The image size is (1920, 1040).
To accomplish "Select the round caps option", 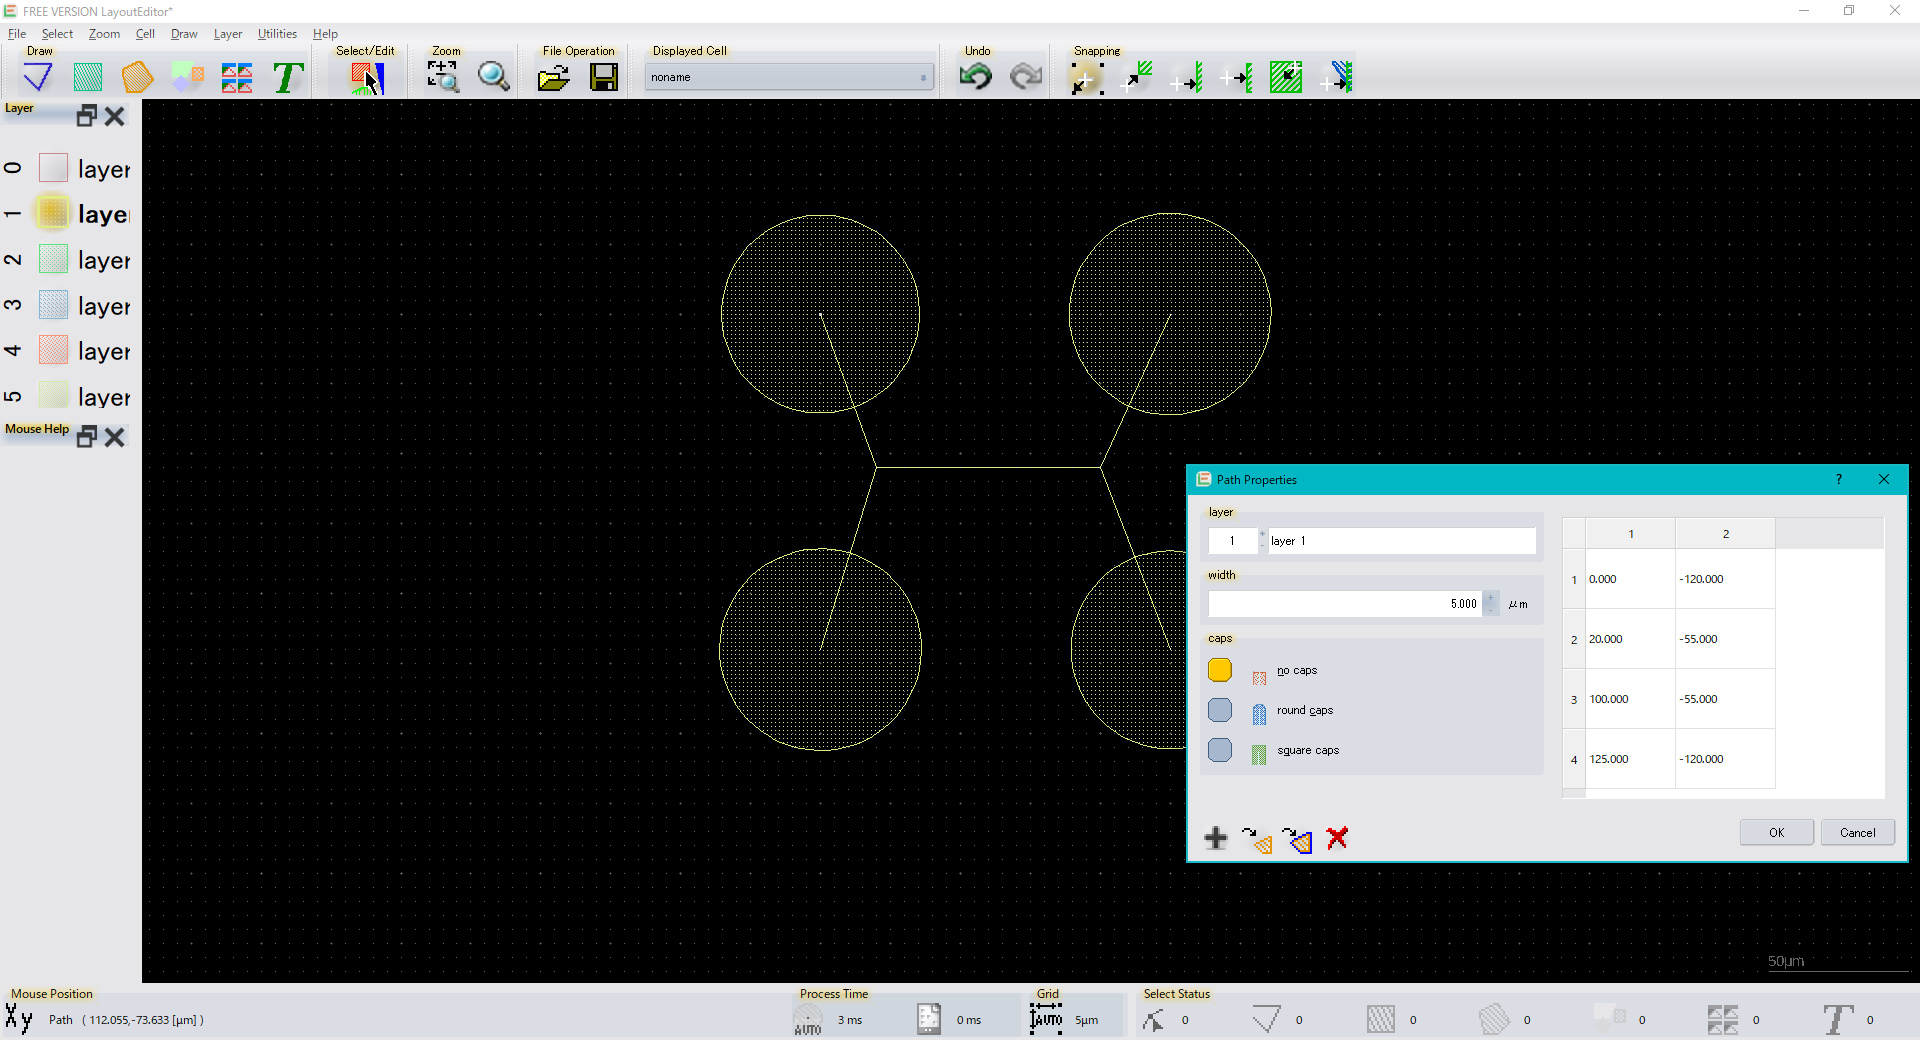I will [1220, 710].
